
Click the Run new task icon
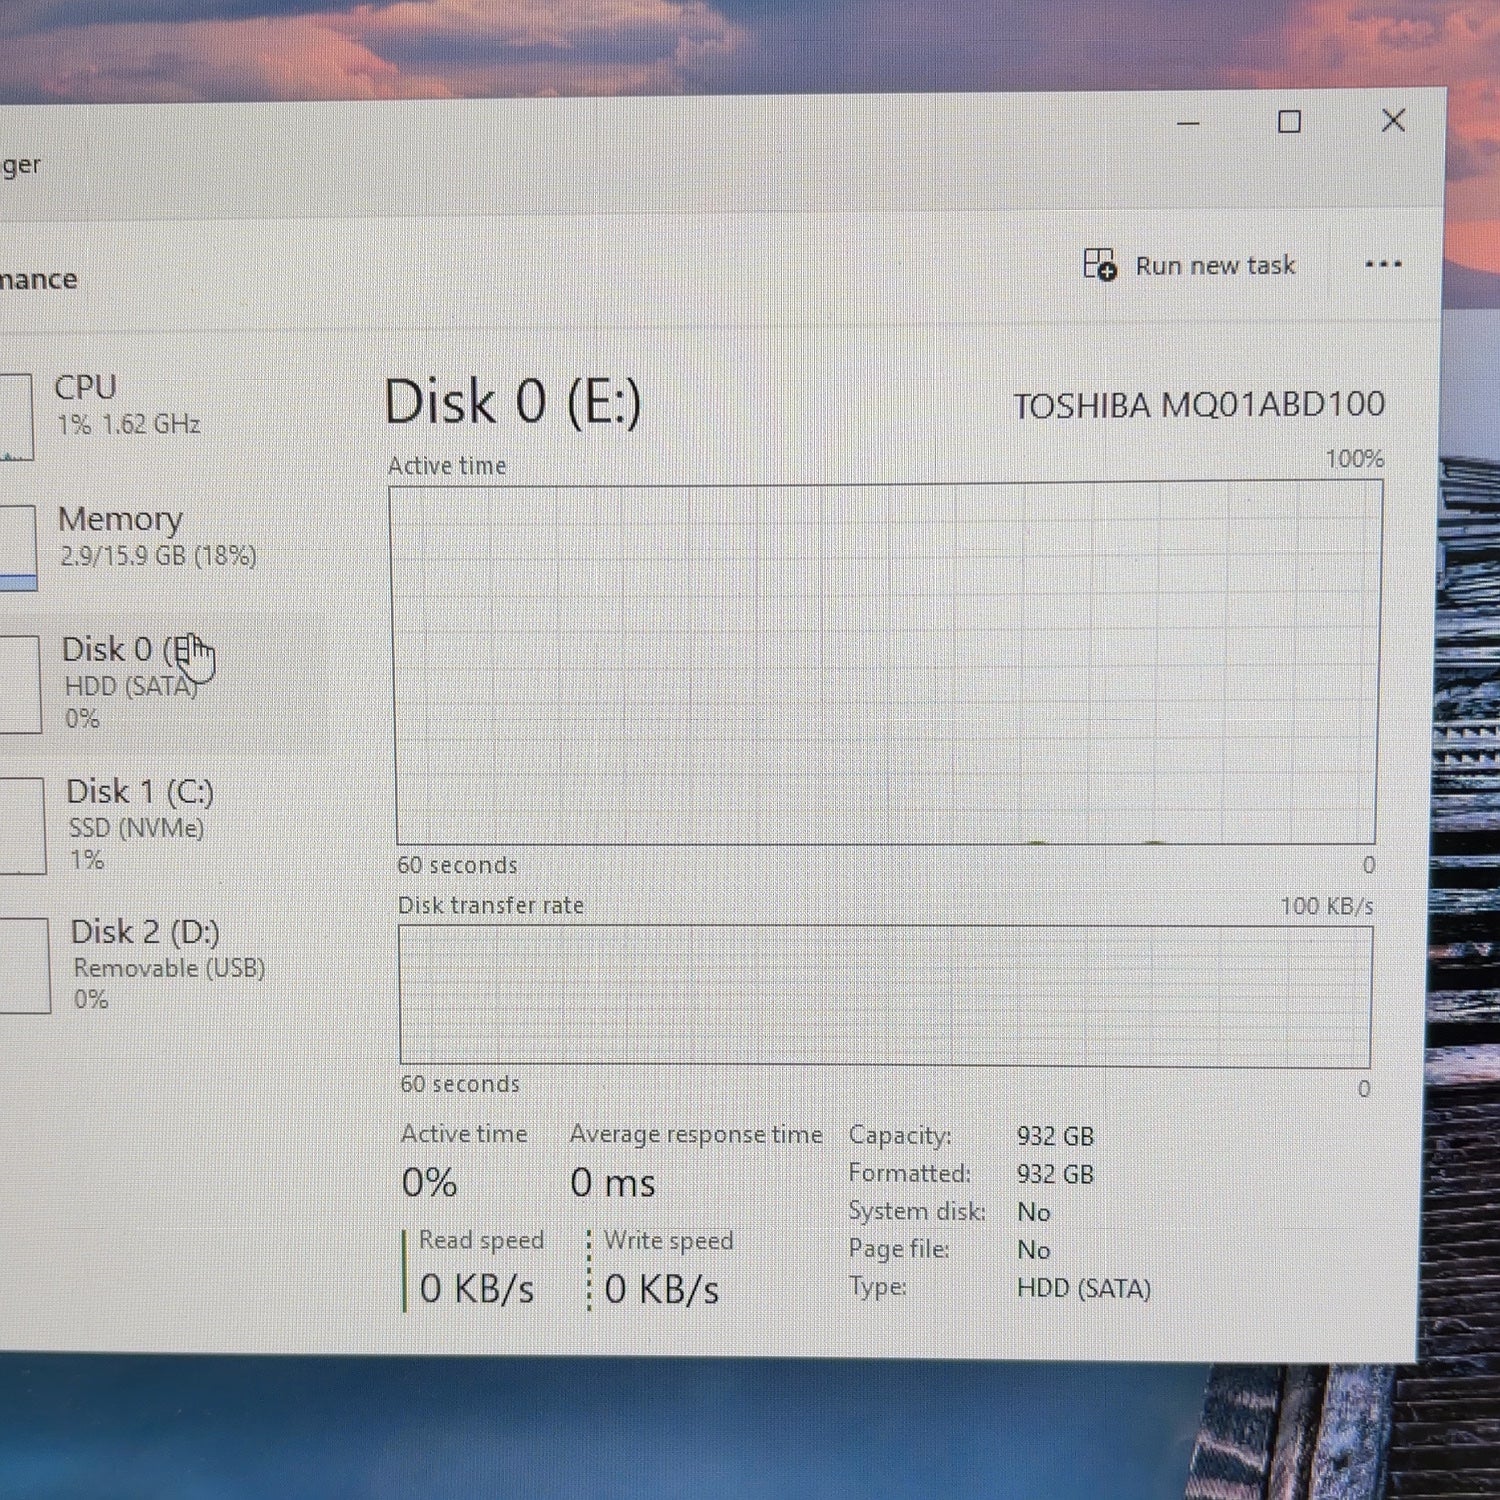pos(1100,265)
